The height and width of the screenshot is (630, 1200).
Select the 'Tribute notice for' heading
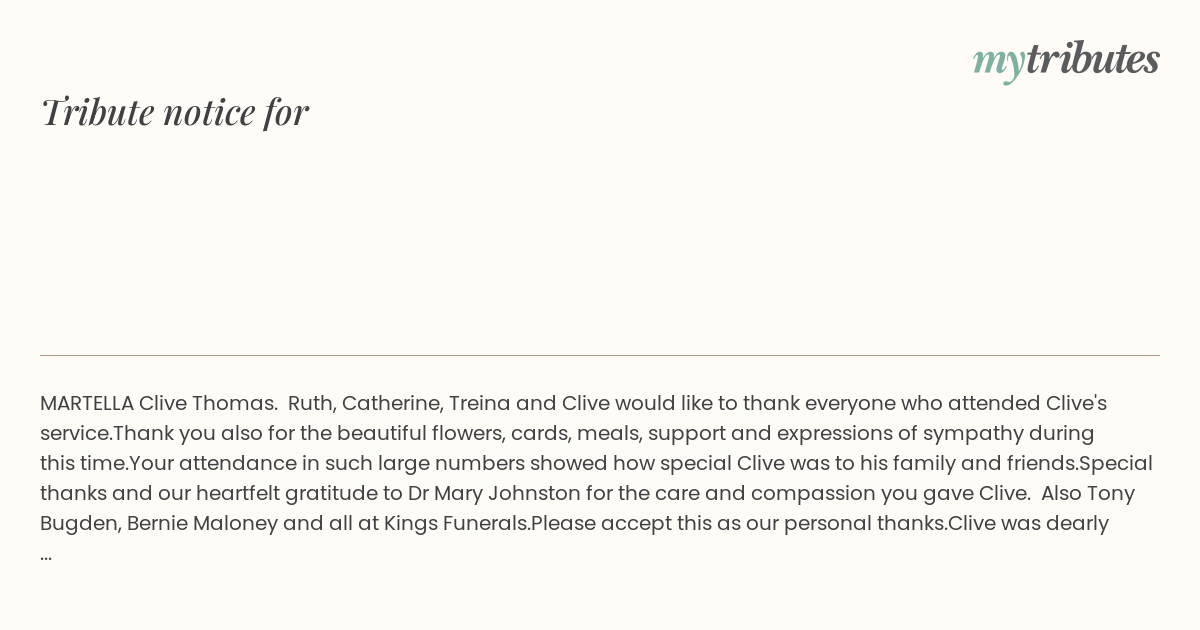point(174,112)
